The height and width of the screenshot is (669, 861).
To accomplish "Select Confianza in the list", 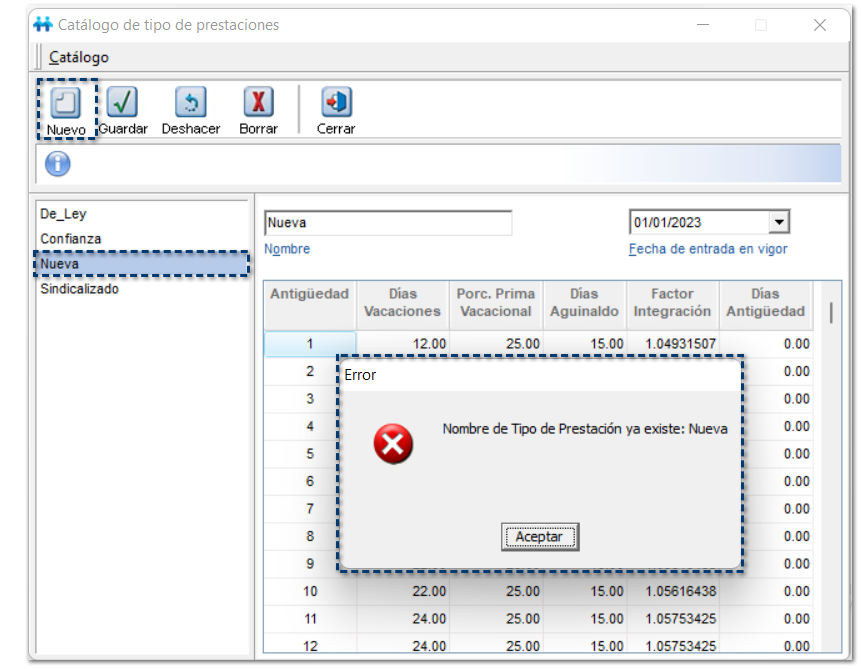I will click(x=70, y=239).
